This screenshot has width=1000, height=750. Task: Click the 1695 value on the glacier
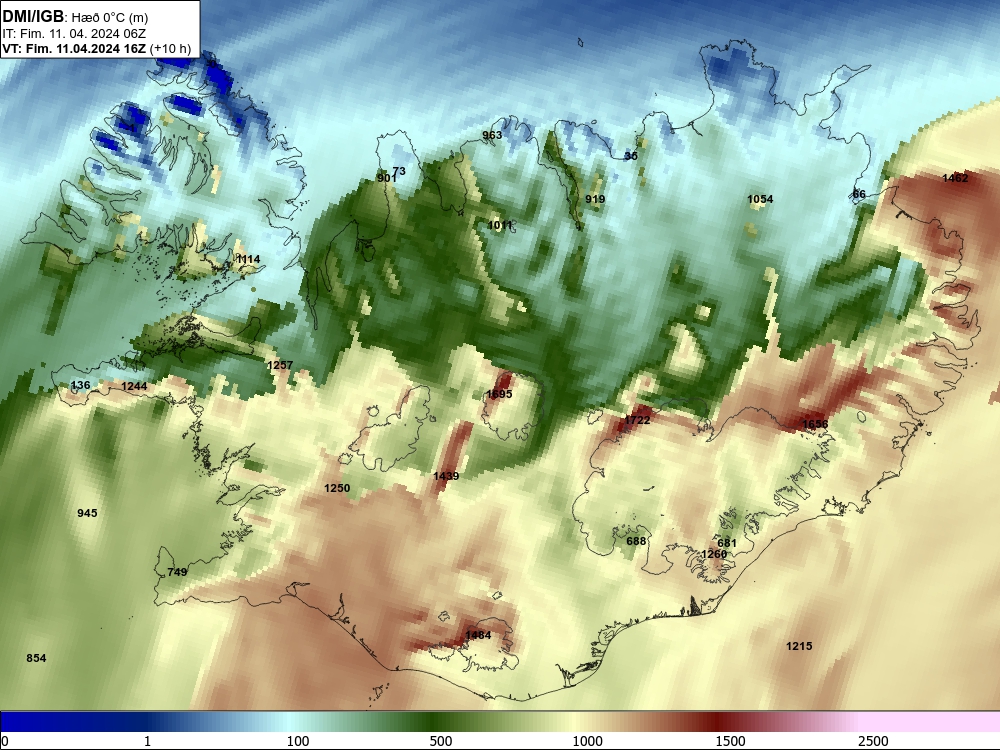(x=499, y=394)
